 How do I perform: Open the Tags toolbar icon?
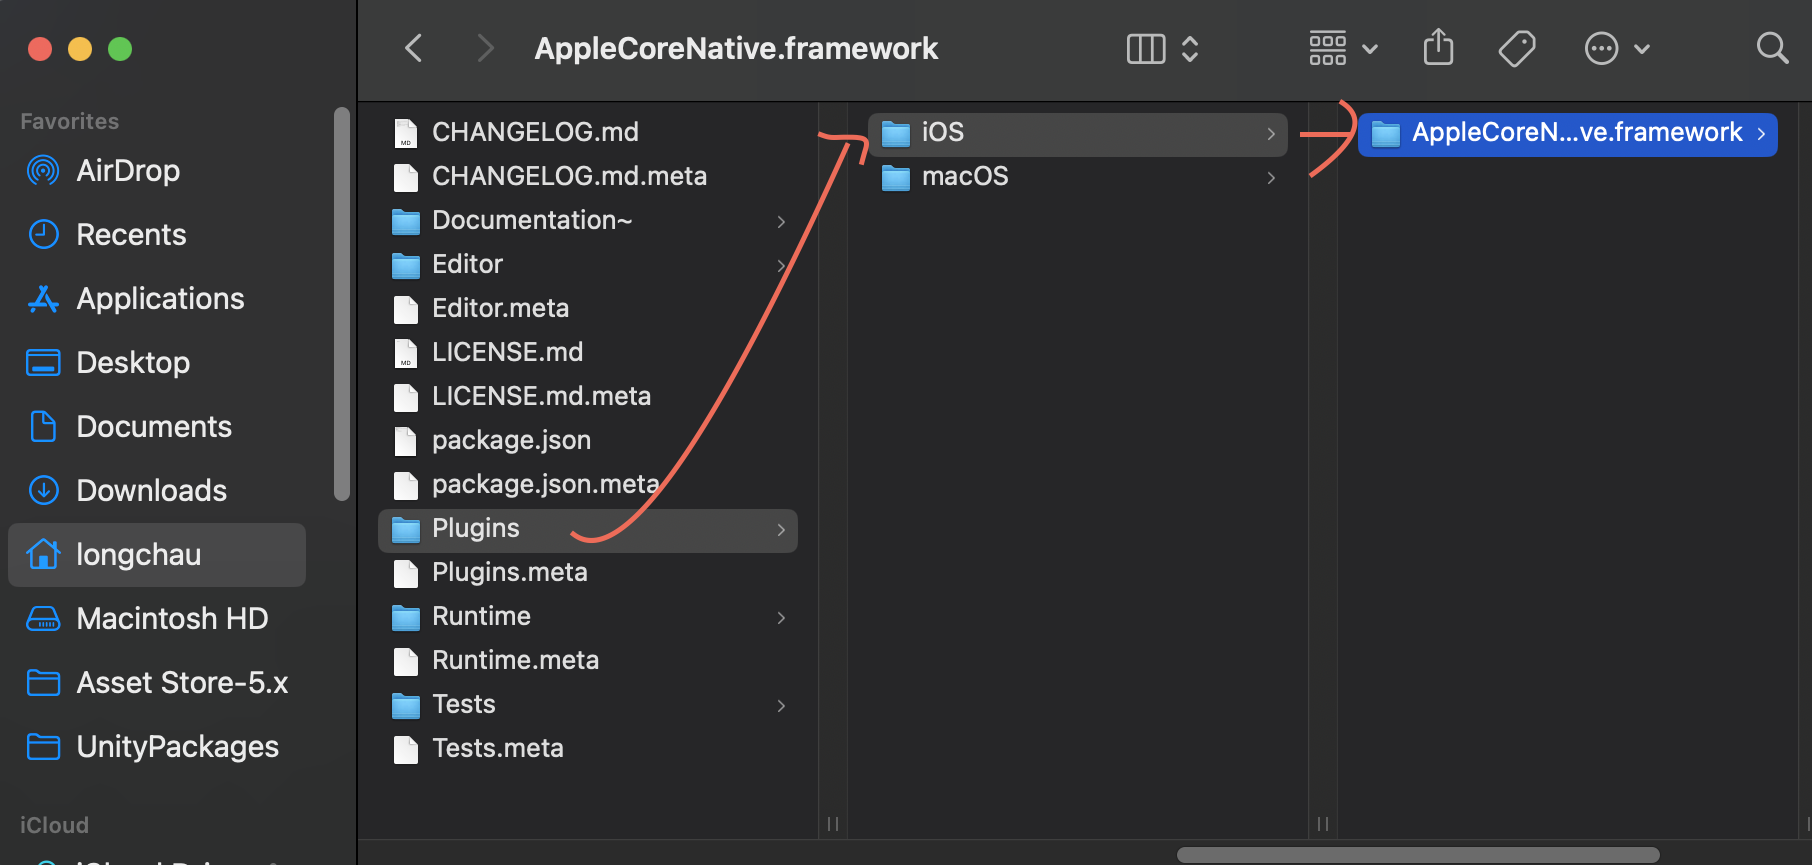click(x=1517, y=48)
